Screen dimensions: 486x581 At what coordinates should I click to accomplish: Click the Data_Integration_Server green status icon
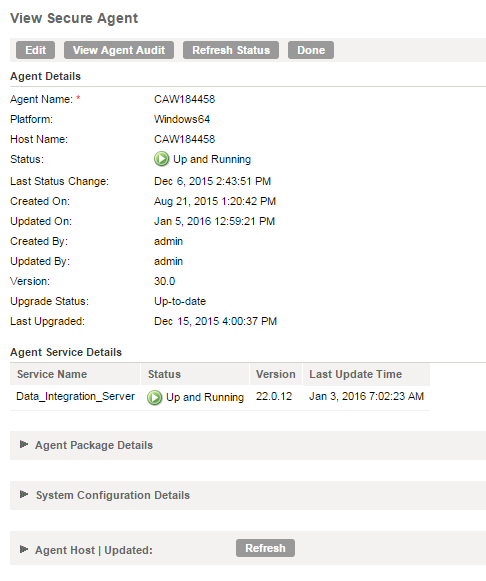coord(154,397)
